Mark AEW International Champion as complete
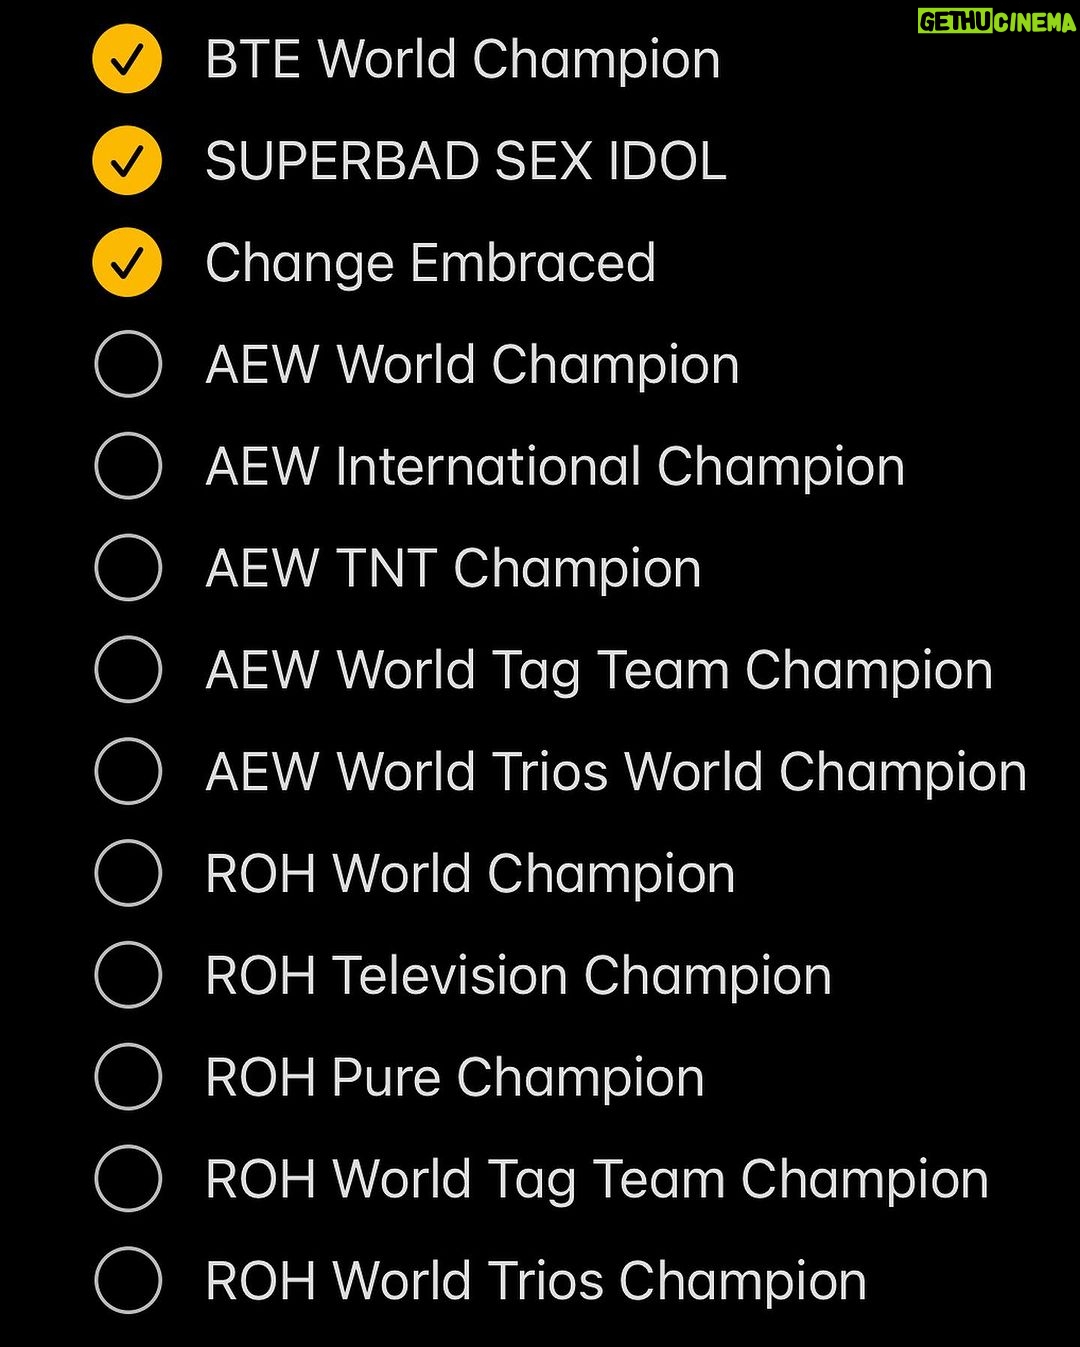This screenshot has width=1080, height=1347. [x=128, y=467]
